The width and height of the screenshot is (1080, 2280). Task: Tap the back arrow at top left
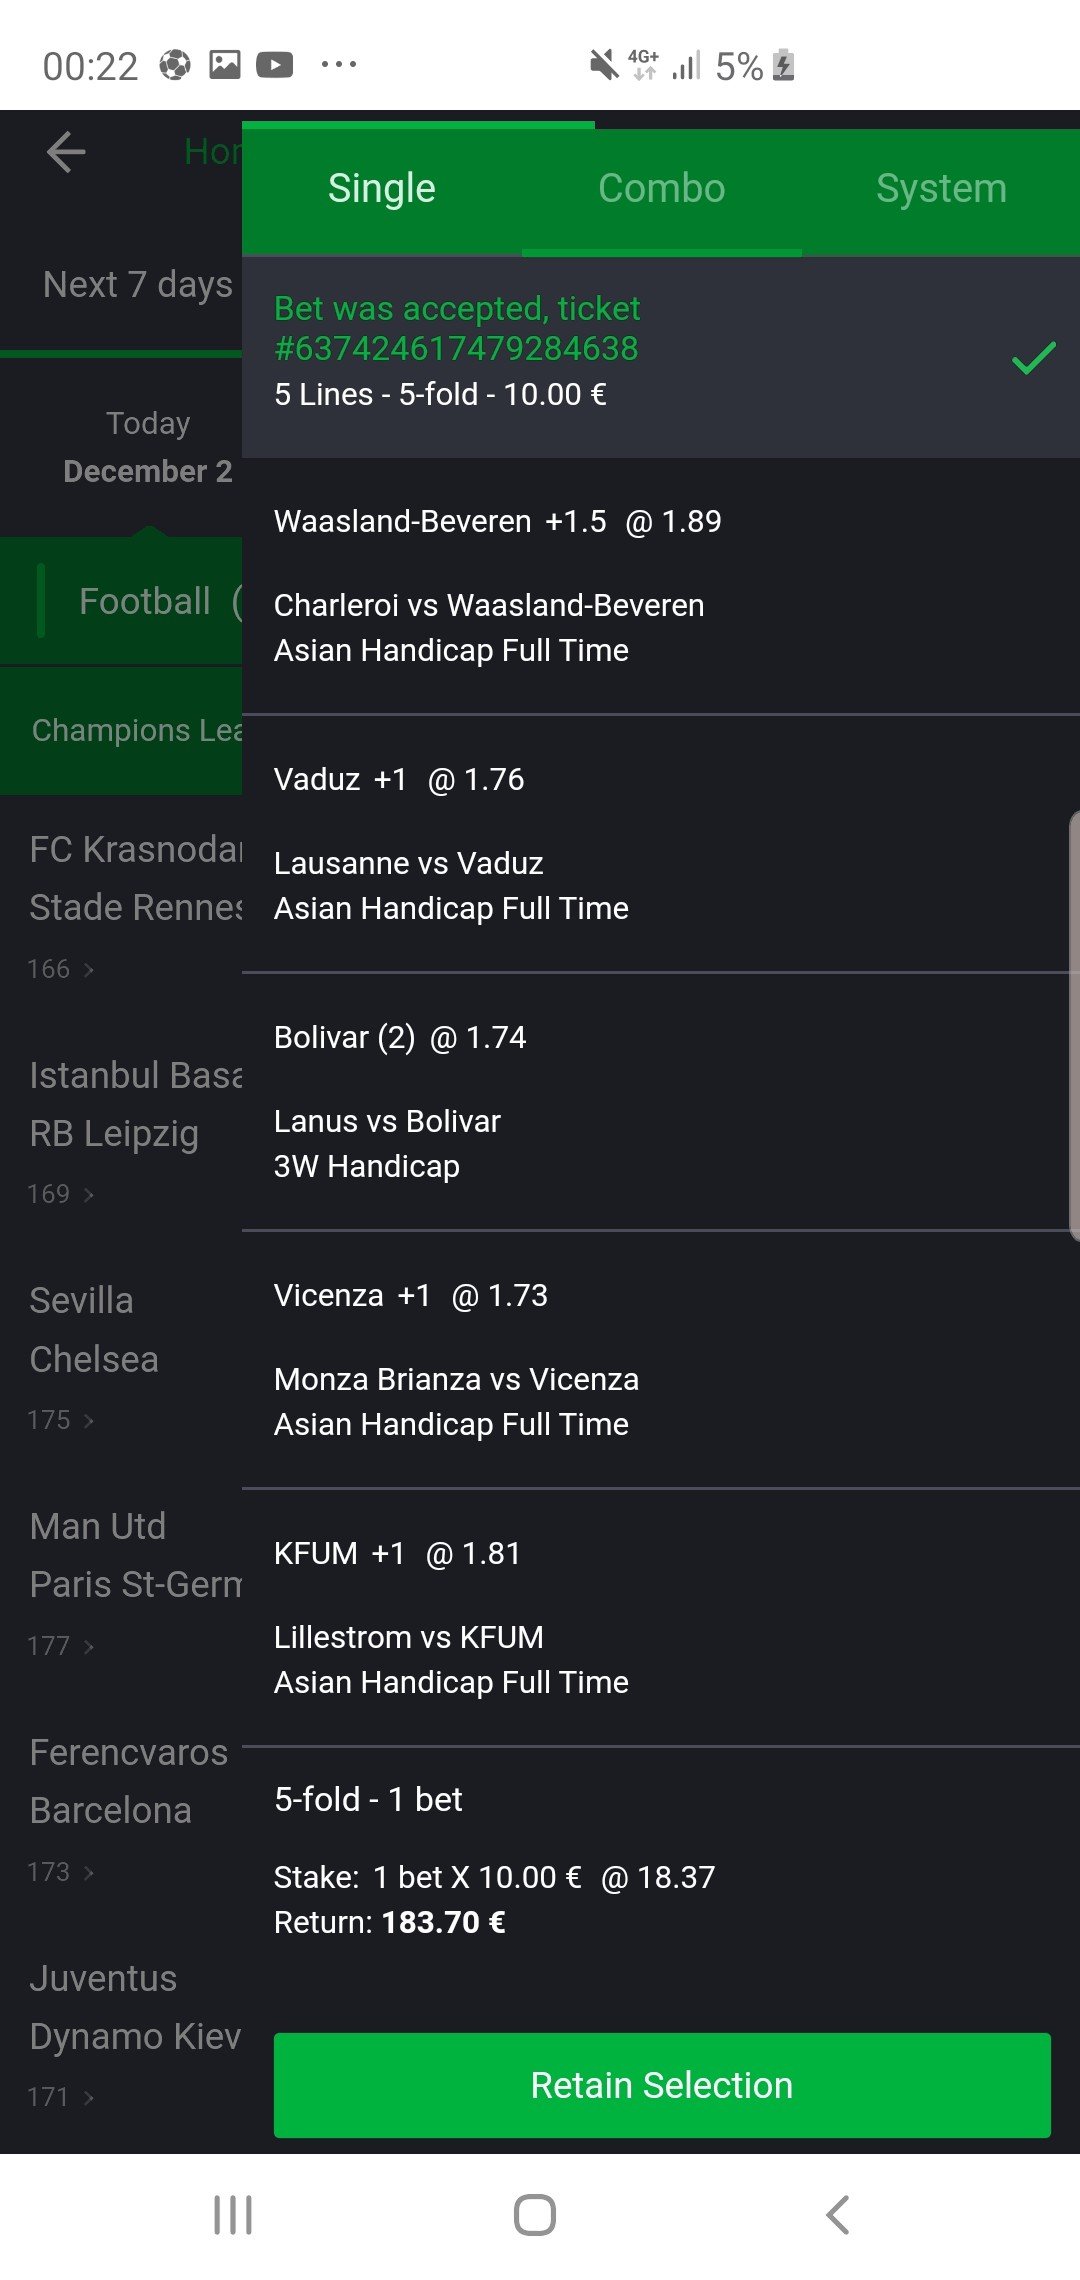click(66, 152)
